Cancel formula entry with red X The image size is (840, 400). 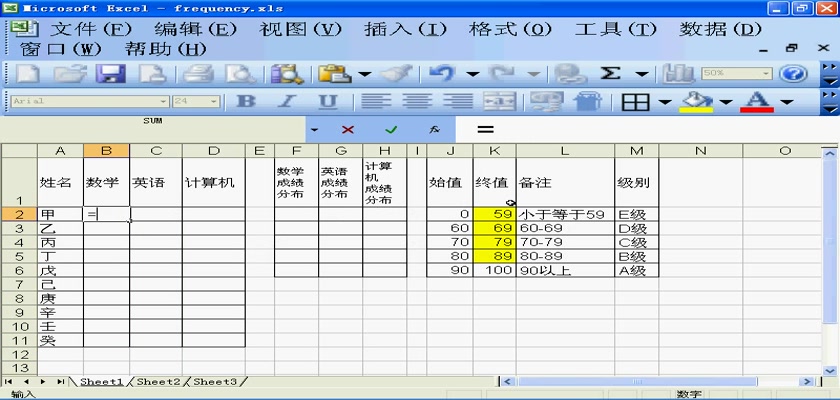click(348, 130)
